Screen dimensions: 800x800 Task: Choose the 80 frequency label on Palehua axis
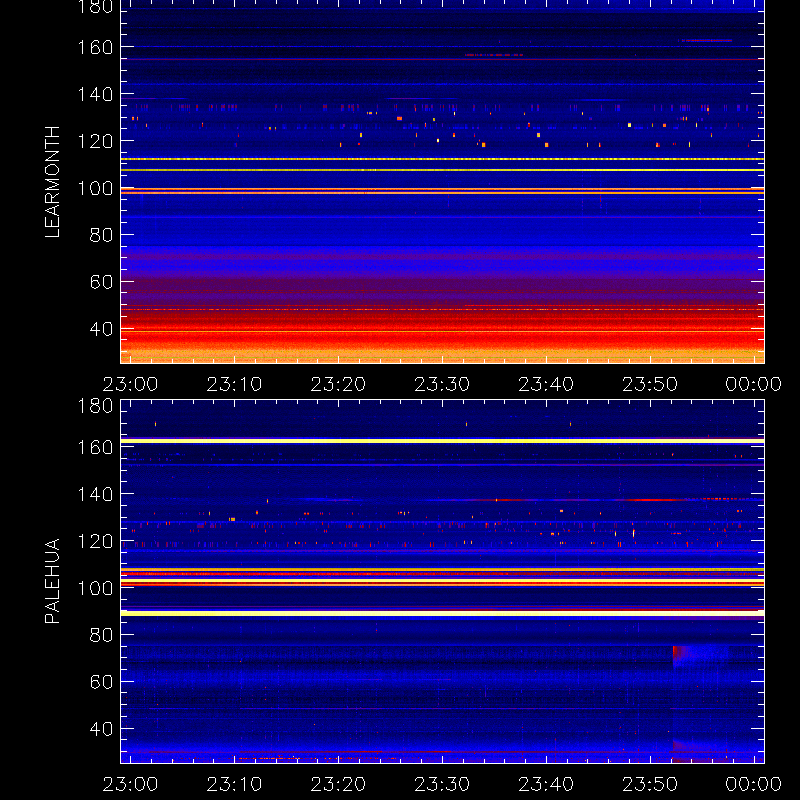coord(102,635)
